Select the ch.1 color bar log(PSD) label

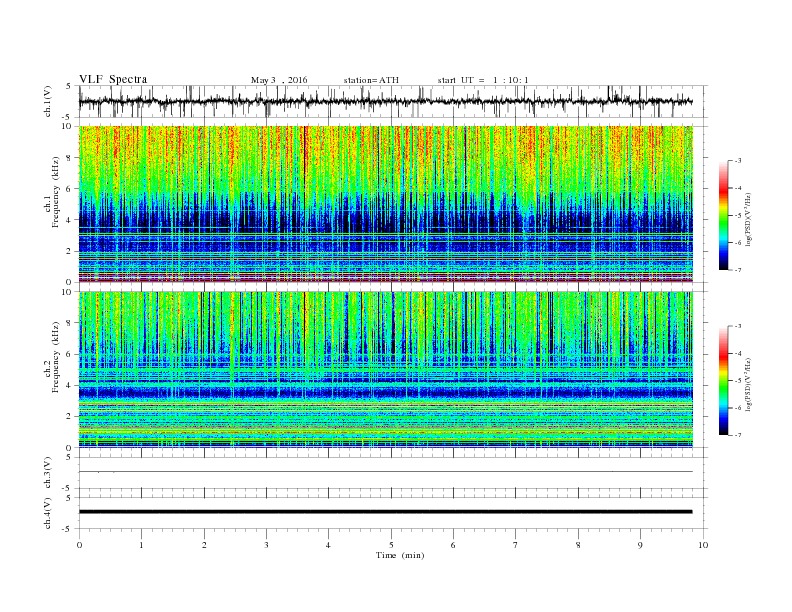[749, 219]
